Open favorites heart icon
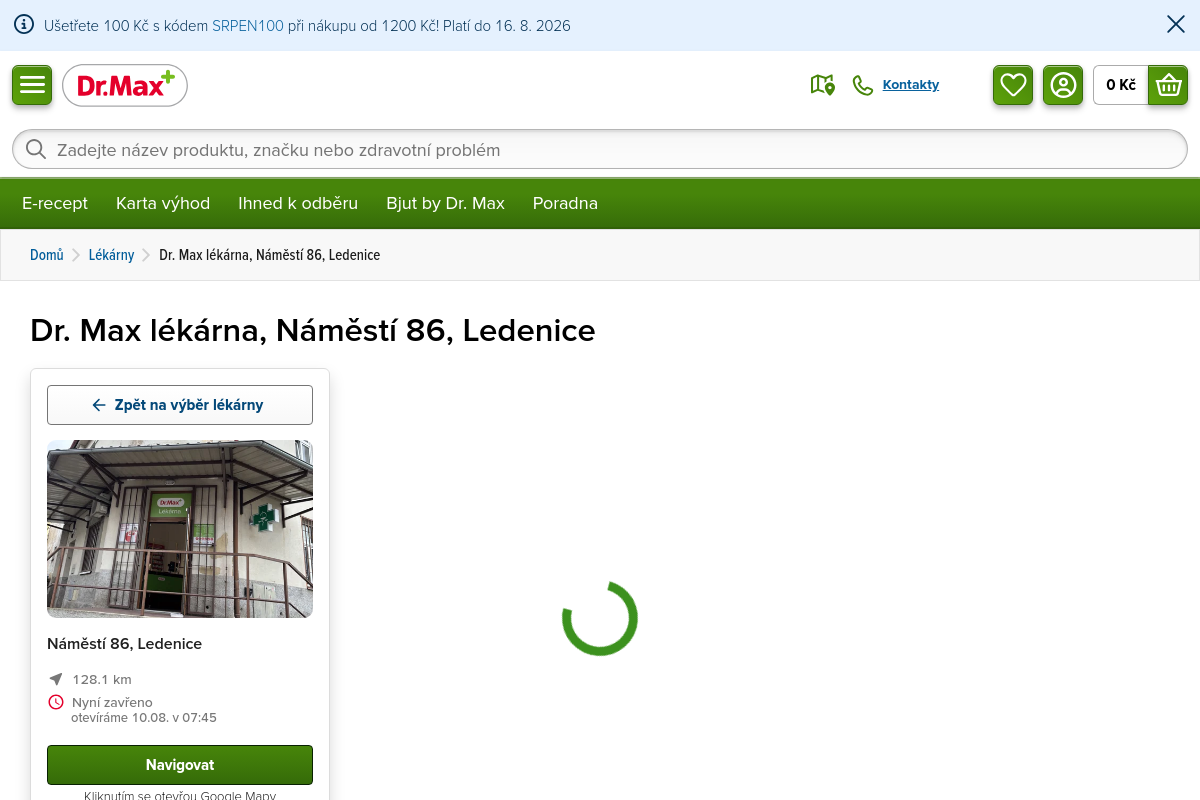 pos(1013,85)
